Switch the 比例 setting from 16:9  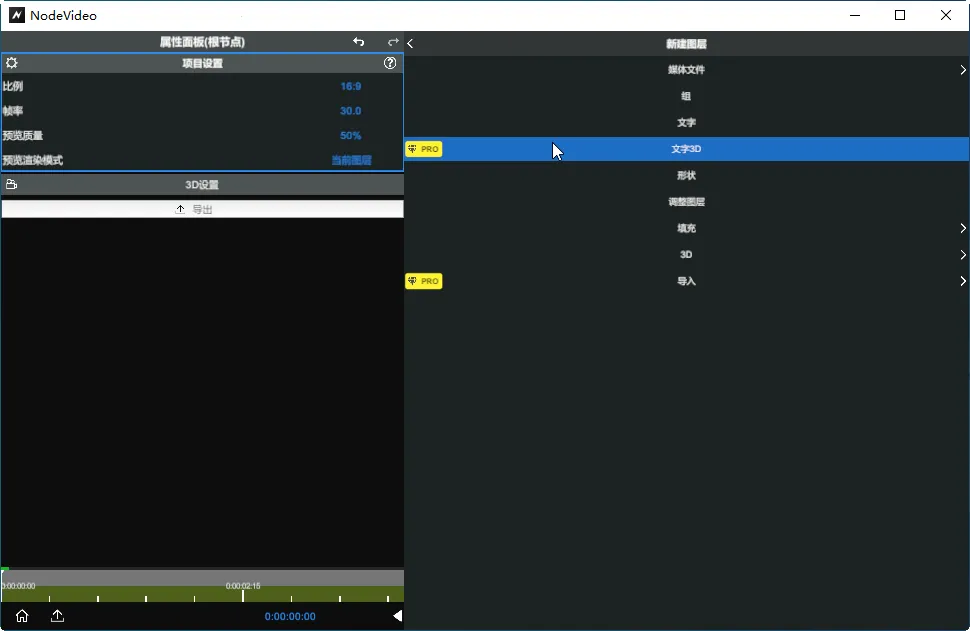pyautogui.click(x=350, y=86)
